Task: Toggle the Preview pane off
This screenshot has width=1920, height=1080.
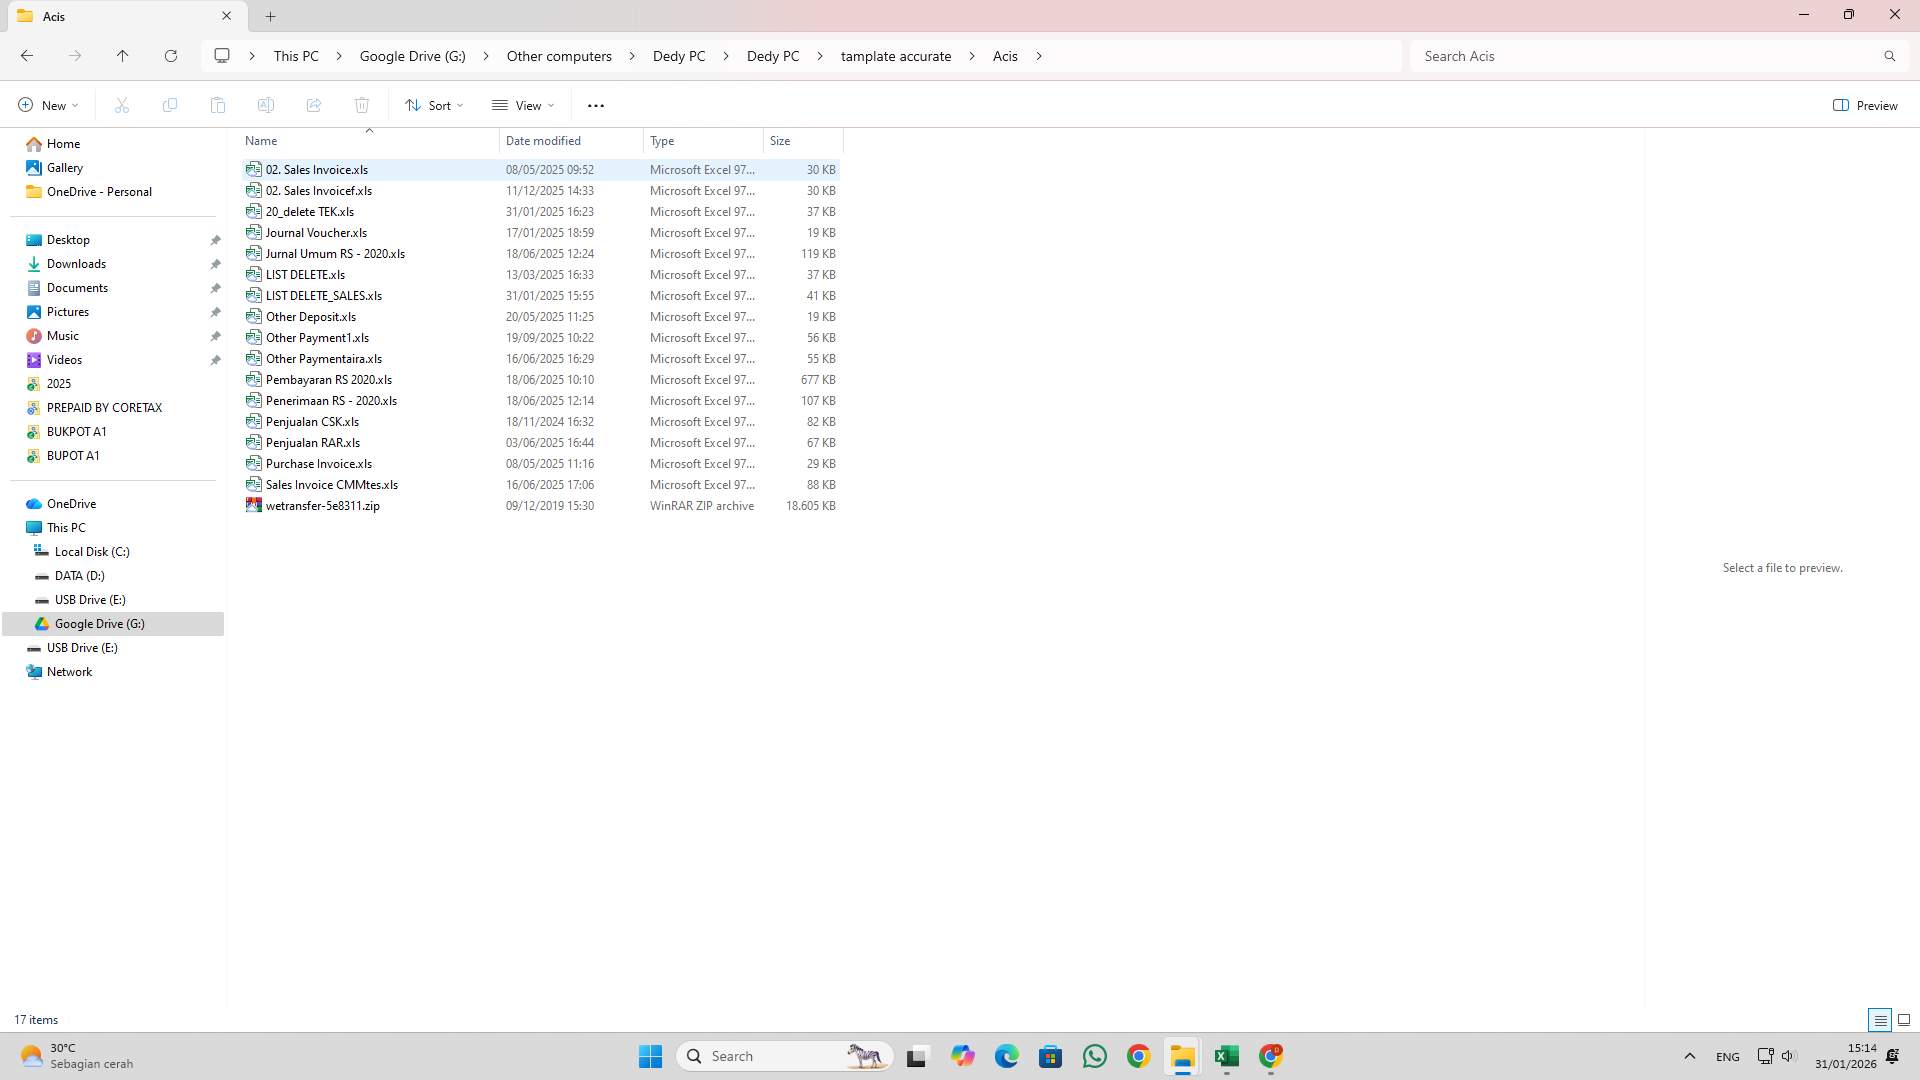Action: tap(1866, 105)
